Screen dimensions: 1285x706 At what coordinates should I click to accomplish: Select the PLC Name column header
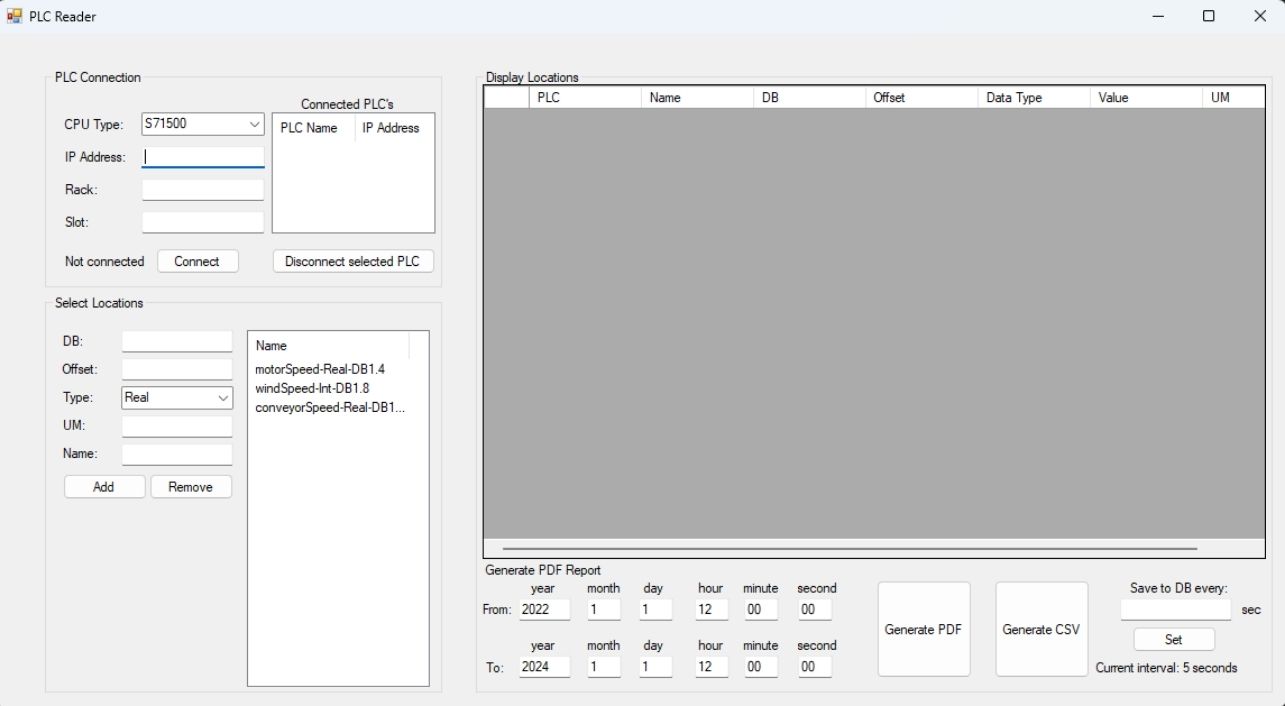click(314, 128)
